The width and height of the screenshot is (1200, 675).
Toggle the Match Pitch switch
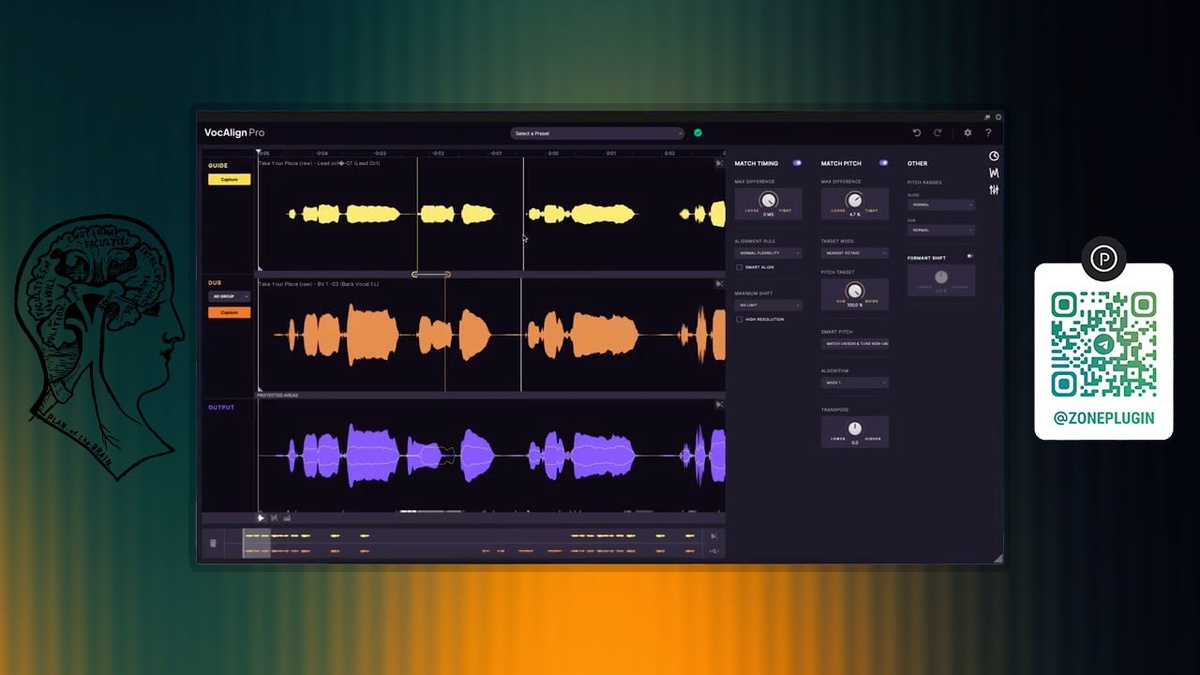883,163
